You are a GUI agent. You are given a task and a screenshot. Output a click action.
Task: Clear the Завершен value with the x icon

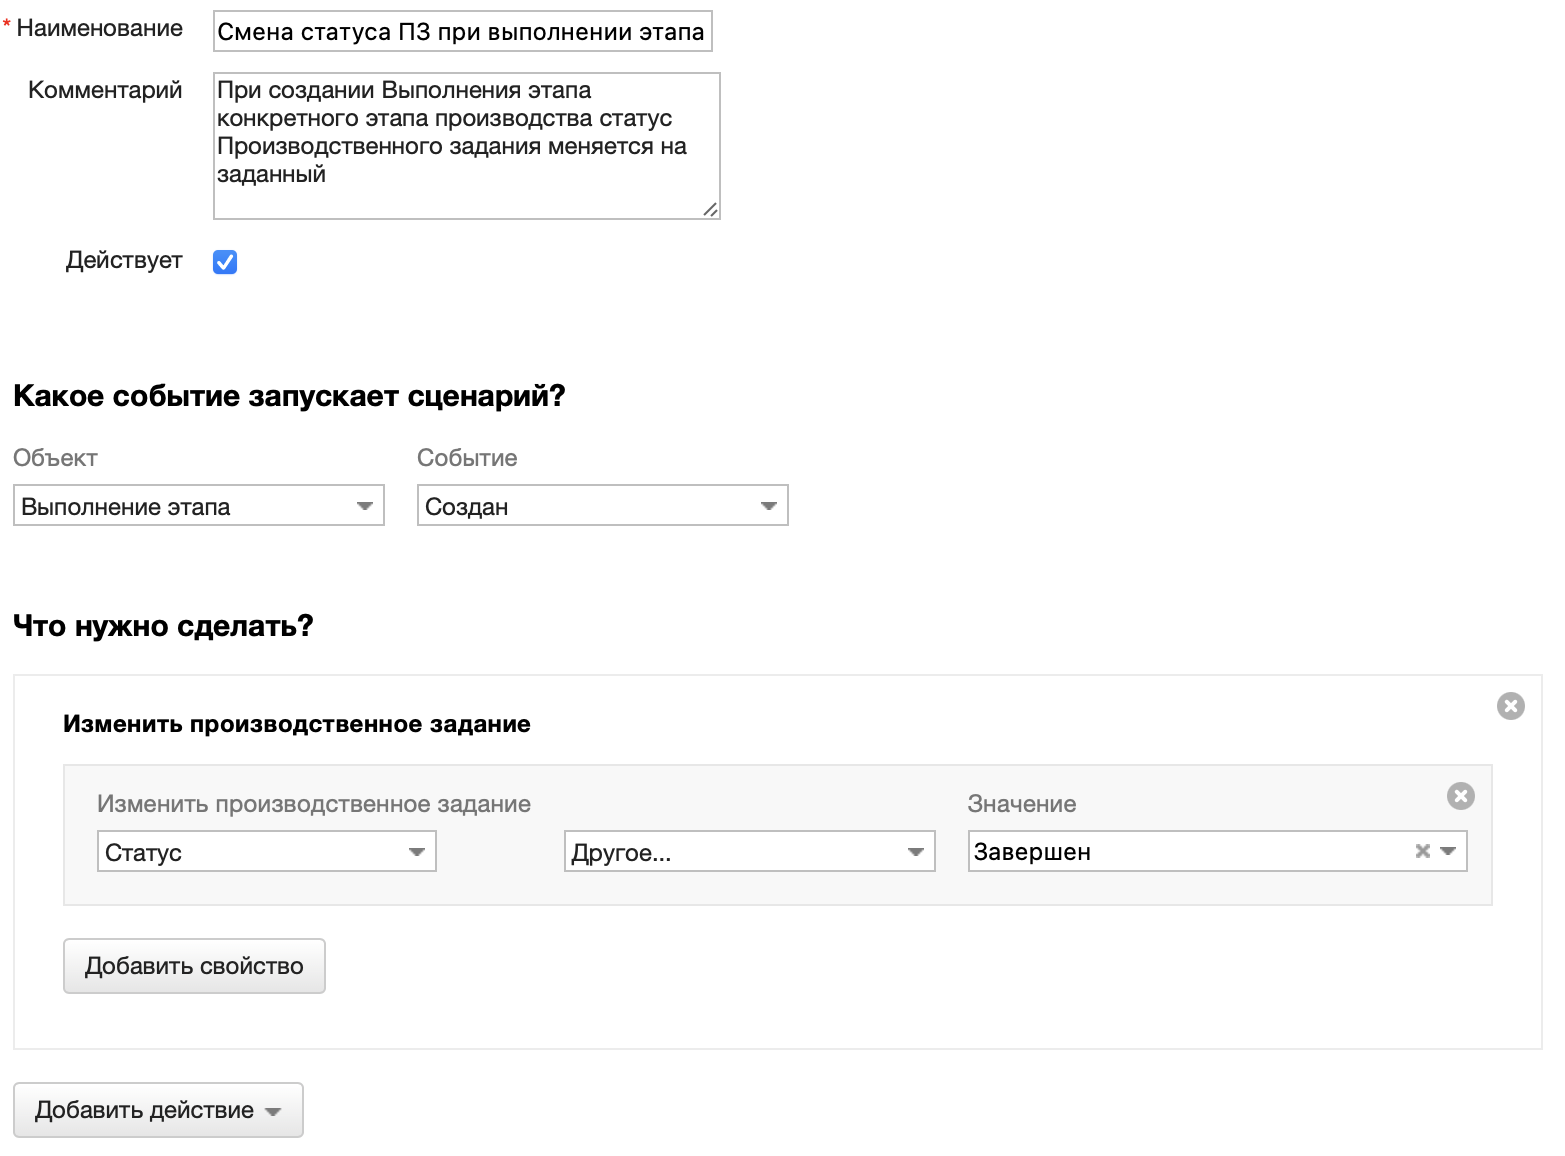(x=1422, y=851)
